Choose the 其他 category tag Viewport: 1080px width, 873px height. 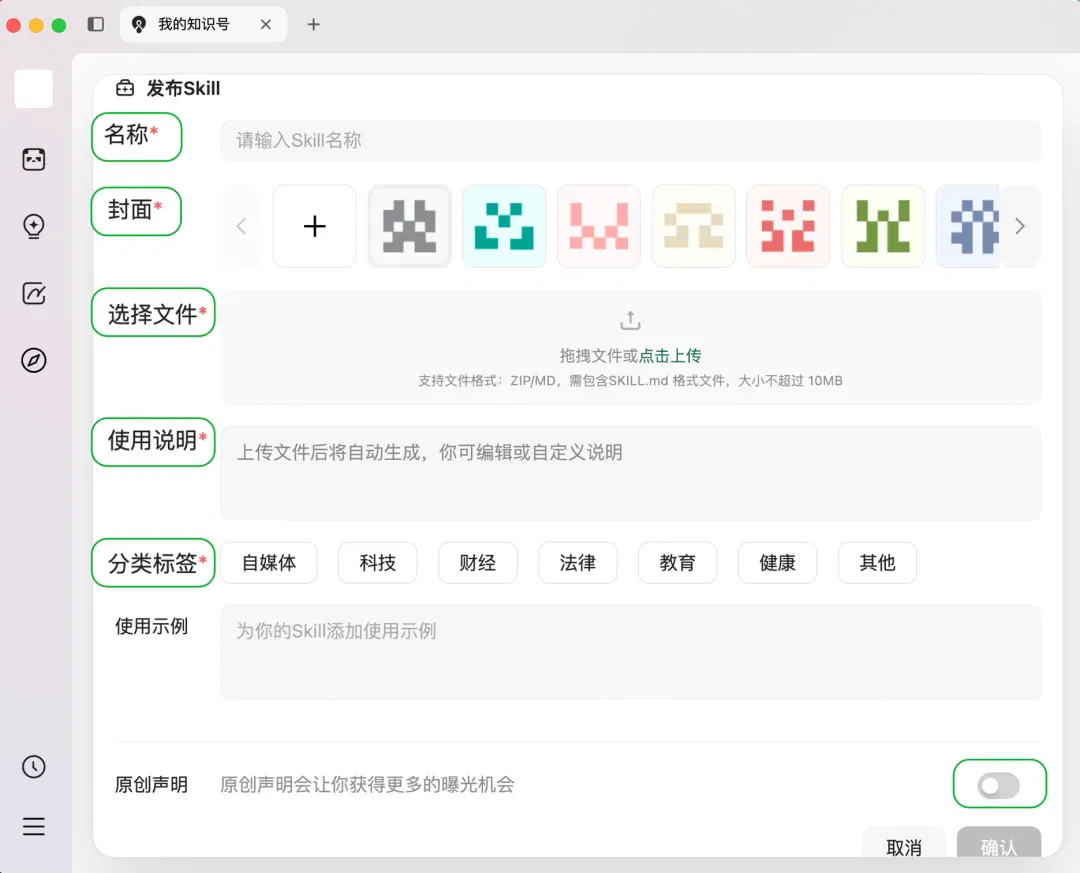(877, 563)
